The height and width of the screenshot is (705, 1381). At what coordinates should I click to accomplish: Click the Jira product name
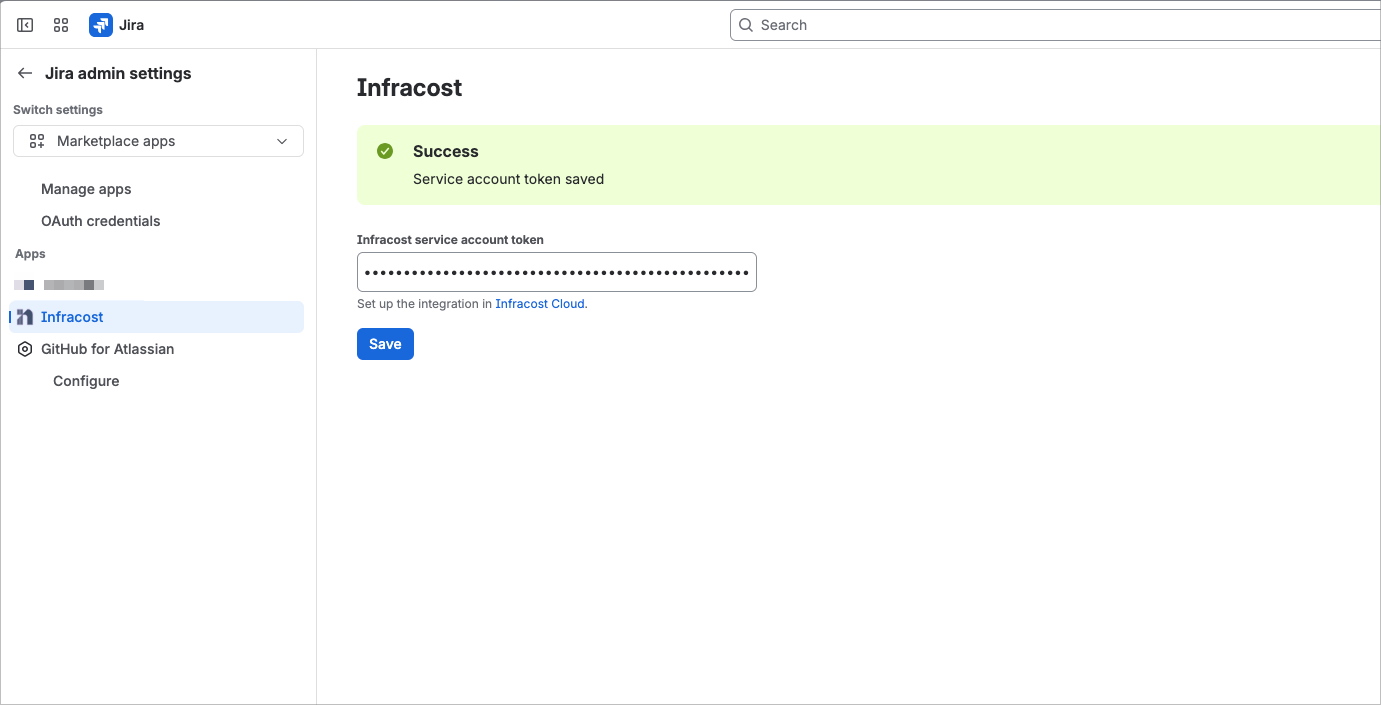tap(132, 25)
